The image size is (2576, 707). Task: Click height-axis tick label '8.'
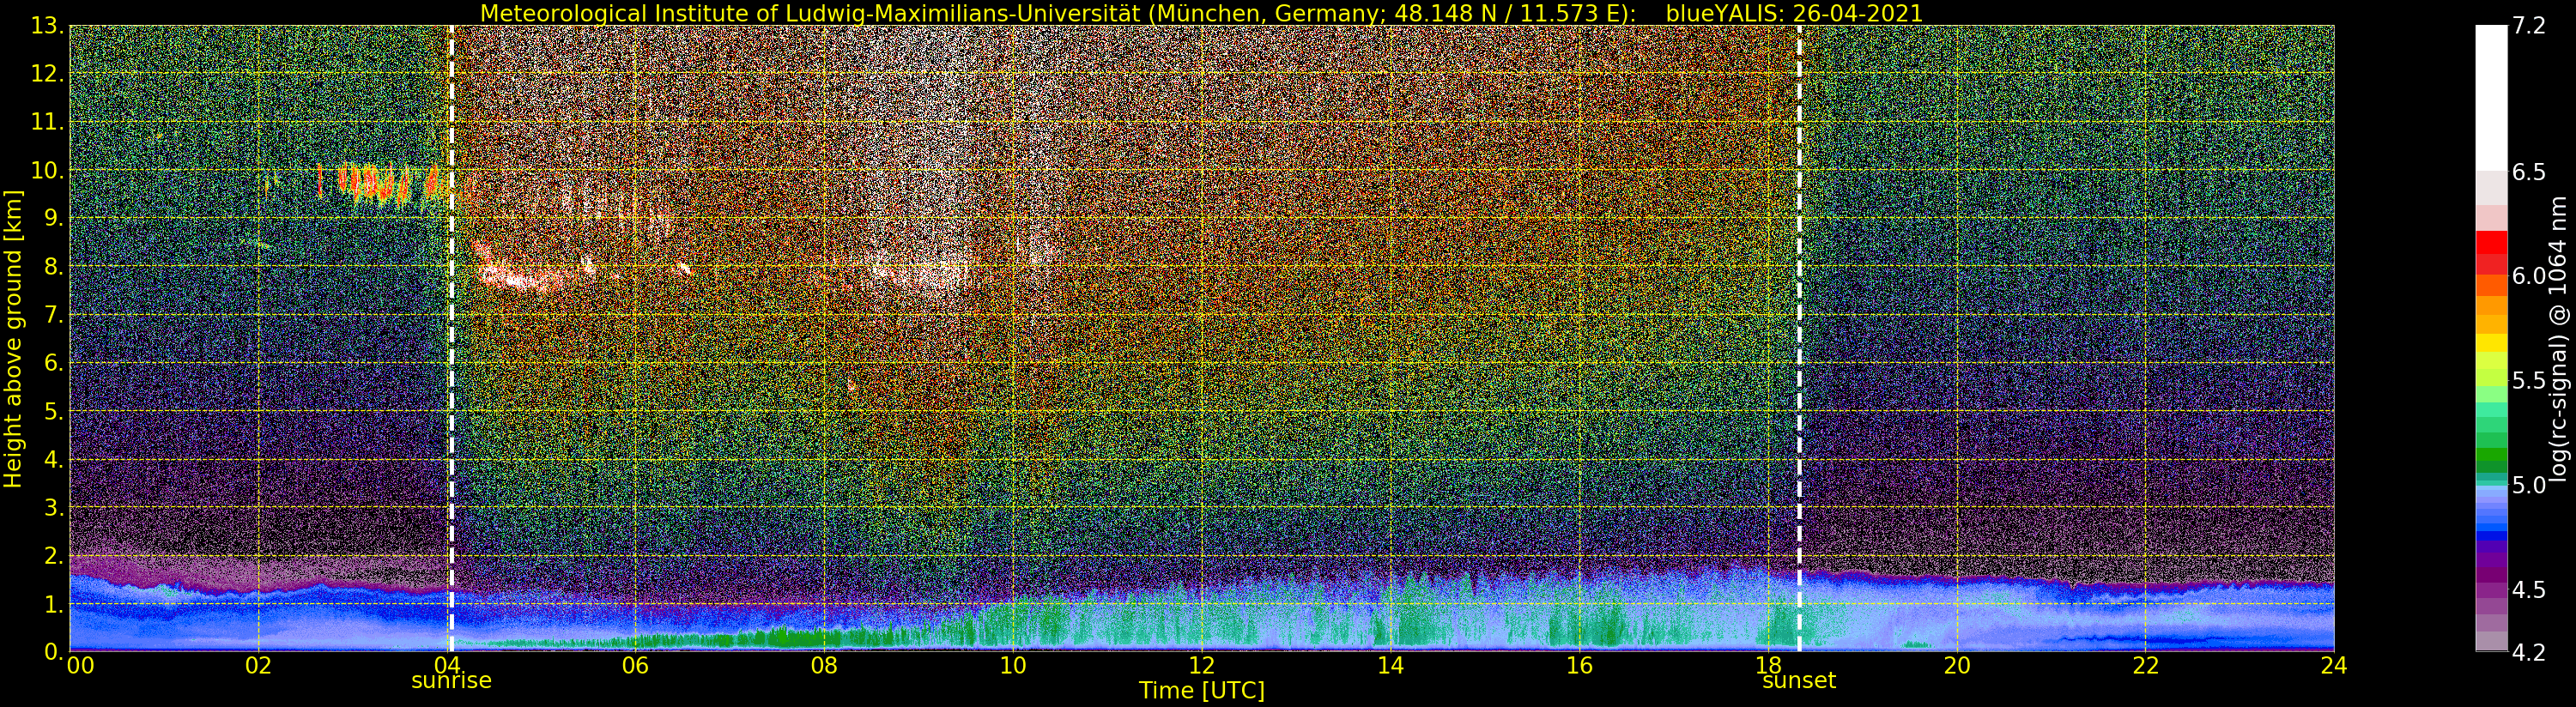[54, 267]
